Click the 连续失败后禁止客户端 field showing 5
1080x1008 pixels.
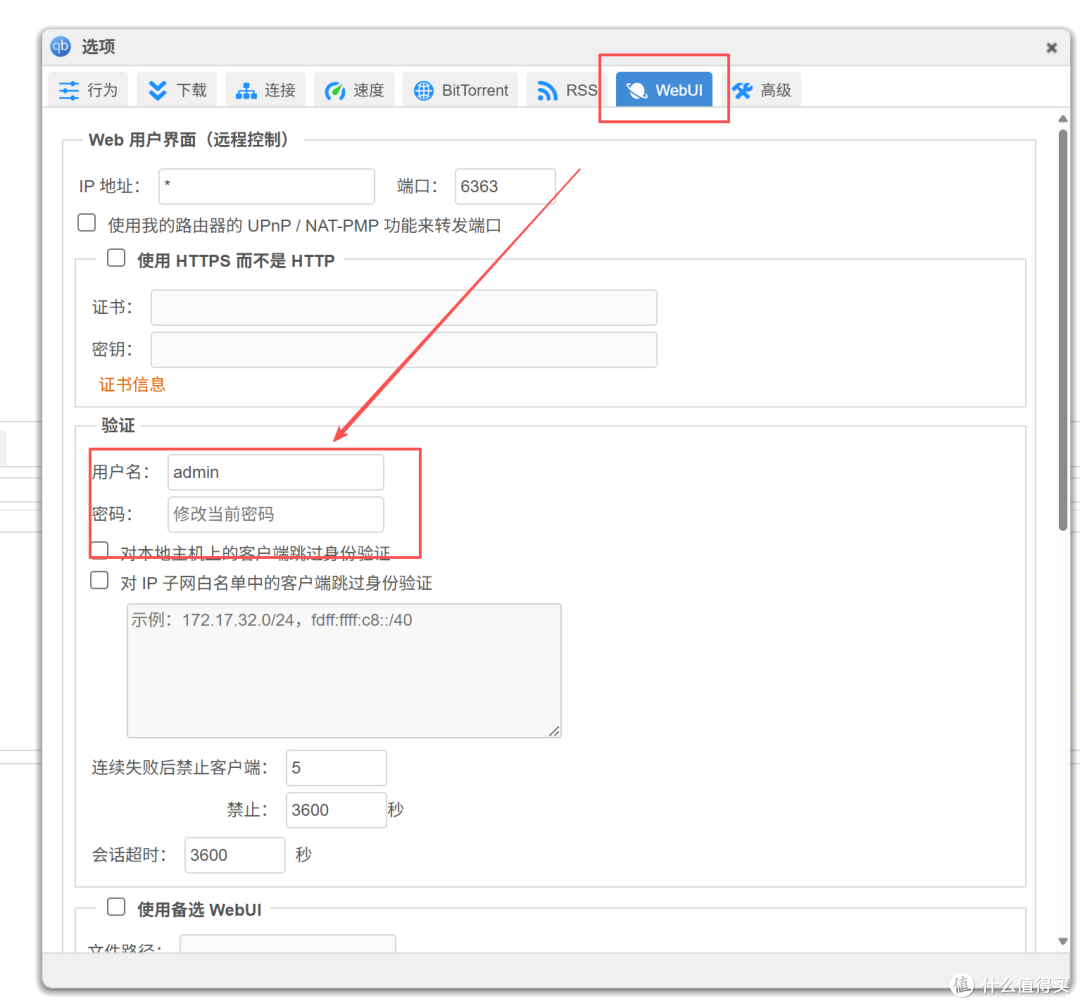tap(336, 768)
